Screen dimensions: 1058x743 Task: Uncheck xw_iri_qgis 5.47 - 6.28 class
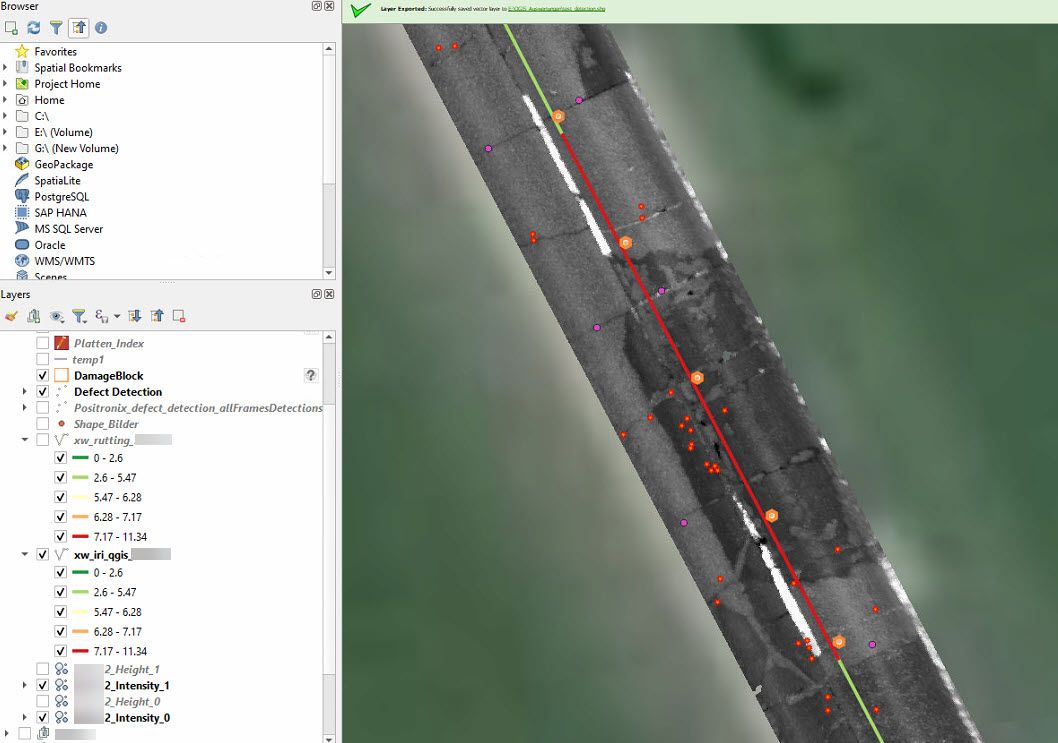pyautogui.click(x=61, y=611)
